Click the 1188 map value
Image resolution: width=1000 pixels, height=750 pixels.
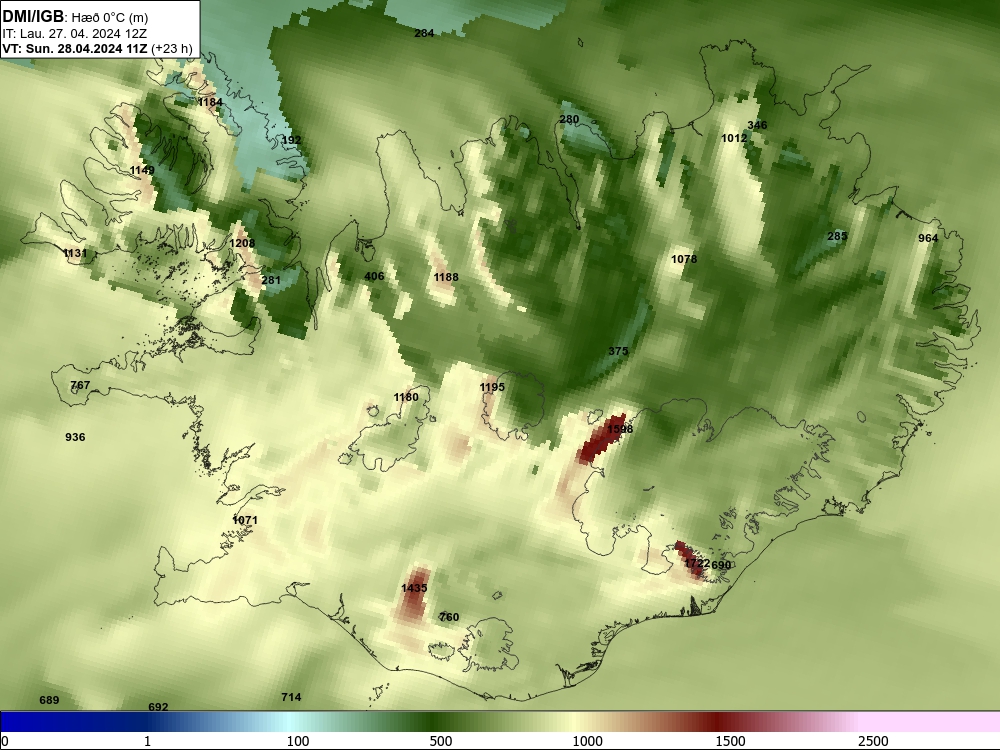[x=446, y=277]
